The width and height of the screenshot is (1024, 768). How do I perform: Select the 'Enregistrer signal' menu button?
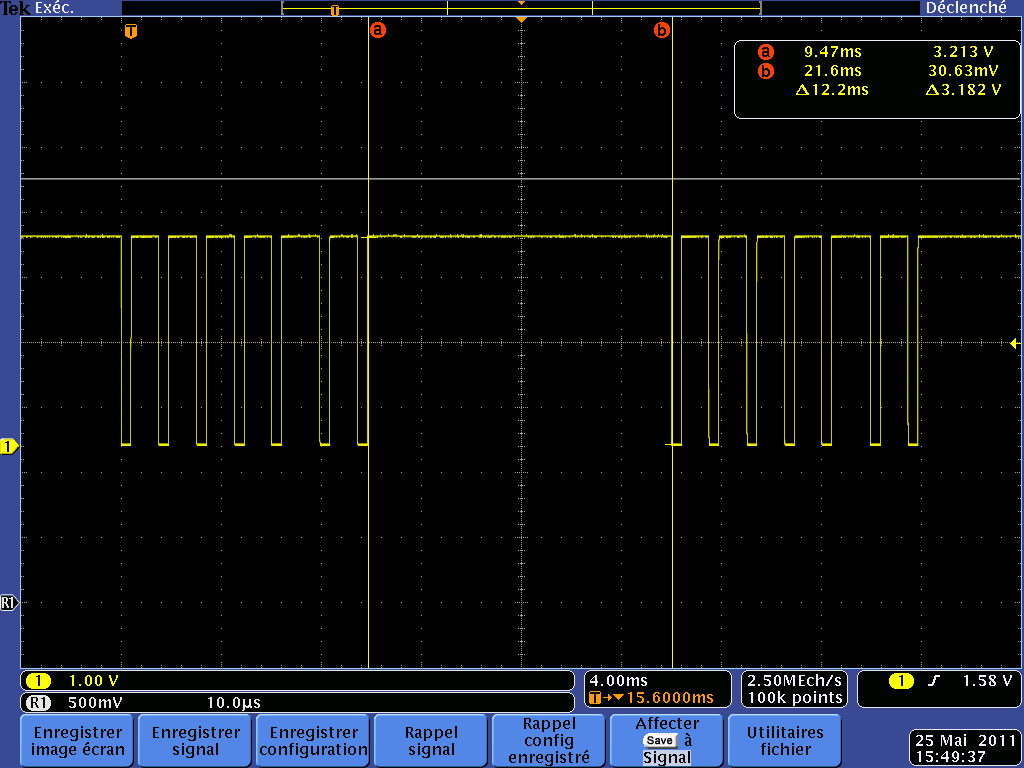tap(196, 741)
